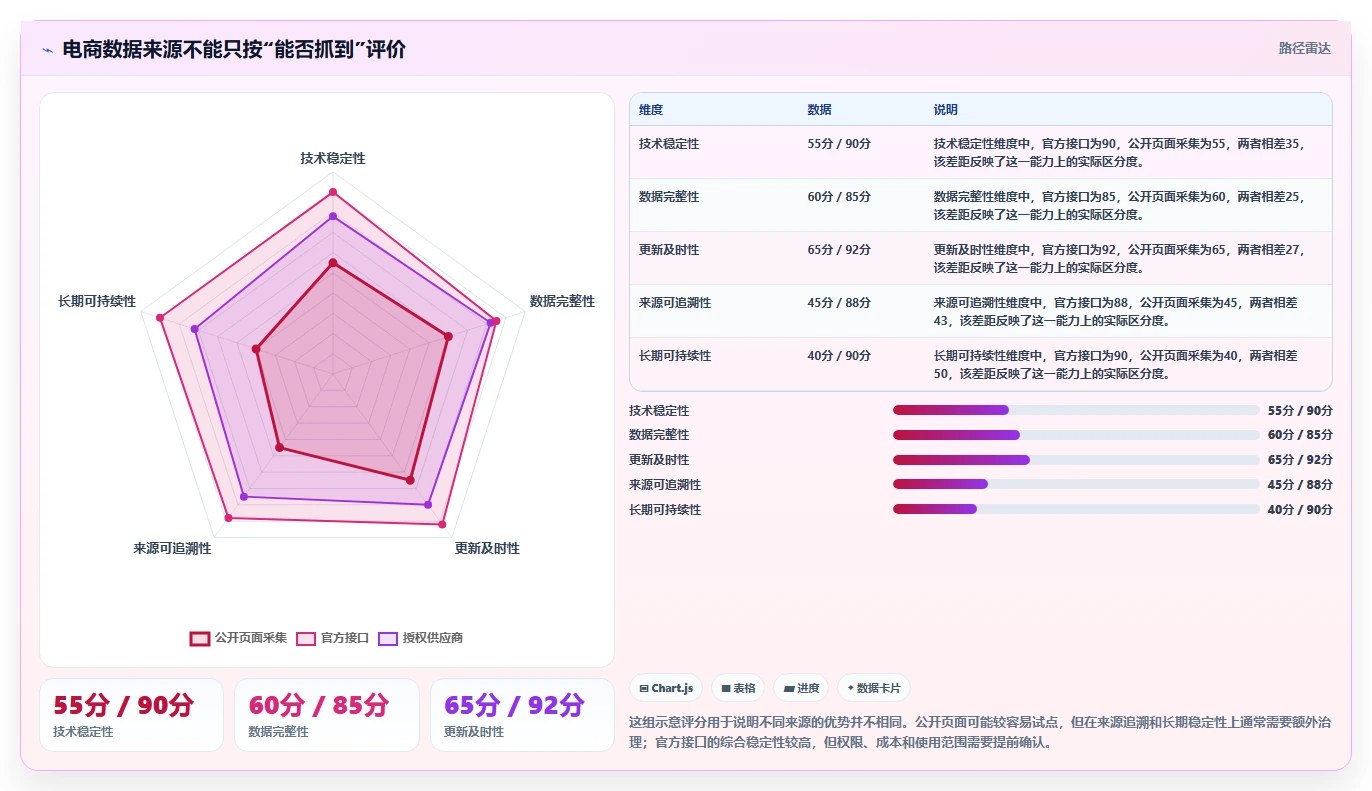Click 公开页面采集 data point on 技术稳定性 axis
The image size is (1372, 791).
pyautogui.click(x=333, y=263)
